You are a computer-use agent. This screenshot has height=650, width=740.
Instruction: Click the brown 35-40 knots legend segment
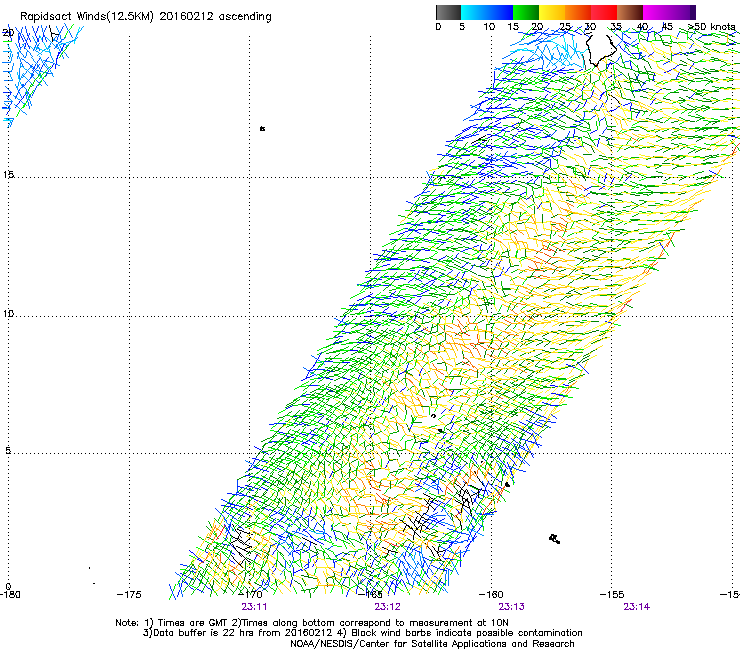pyautogui.click(x=630, y=12)
